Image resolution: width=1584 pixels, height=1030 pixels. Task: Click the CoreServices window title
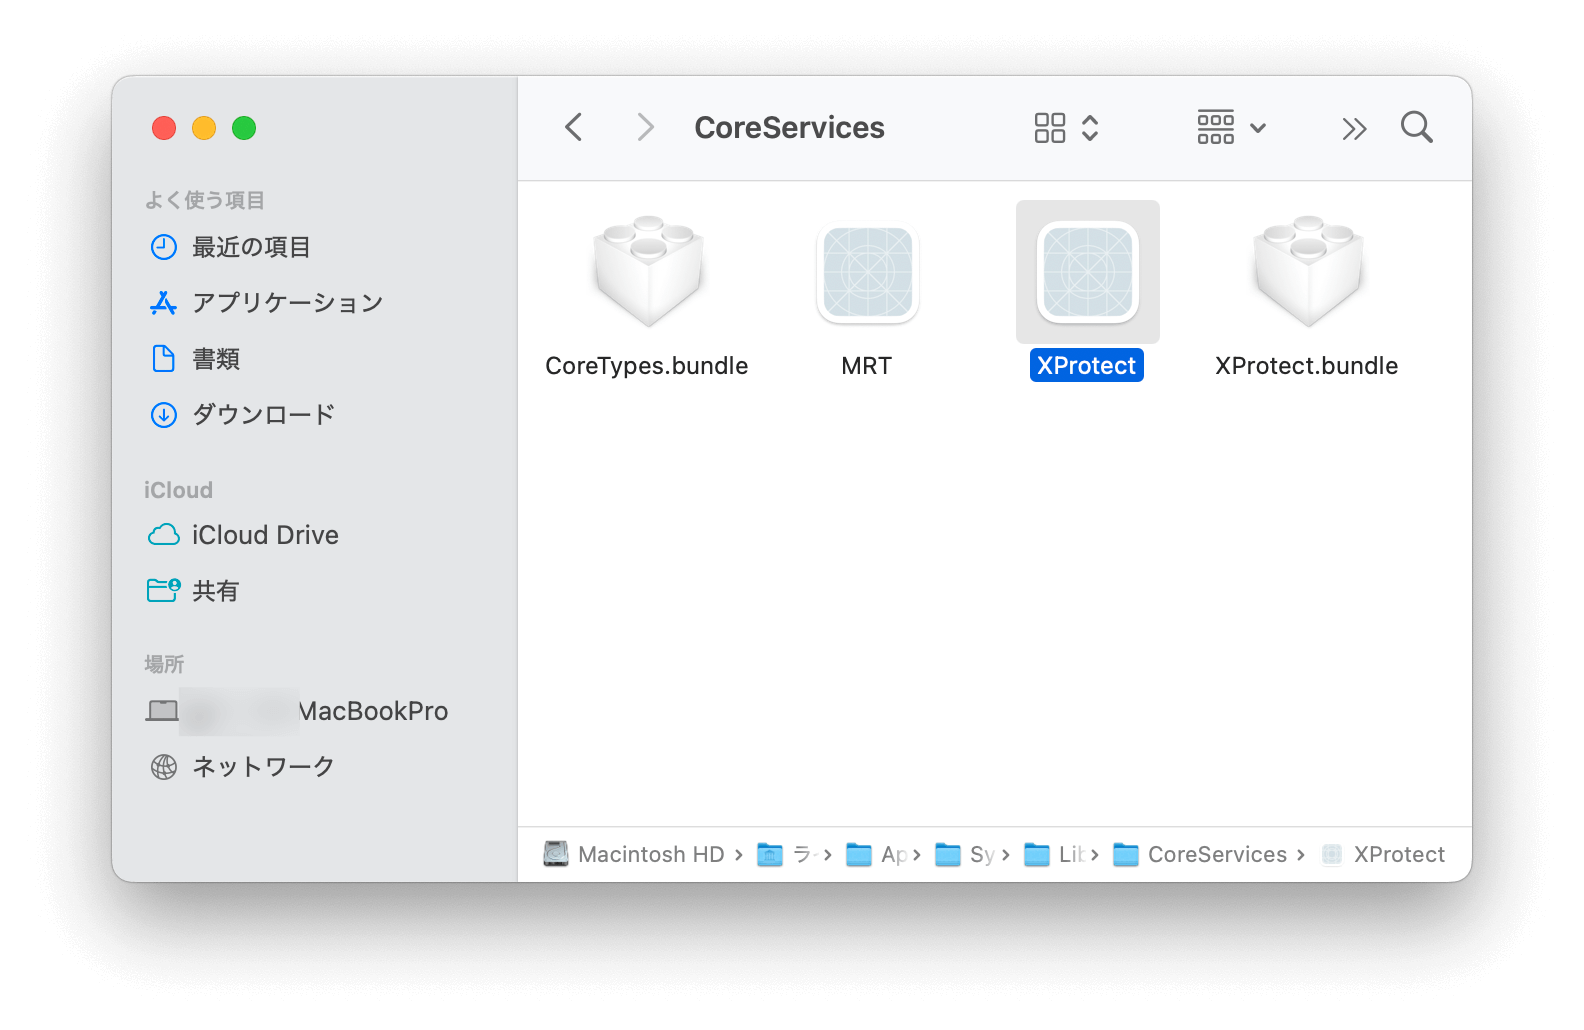click(789, 128)
